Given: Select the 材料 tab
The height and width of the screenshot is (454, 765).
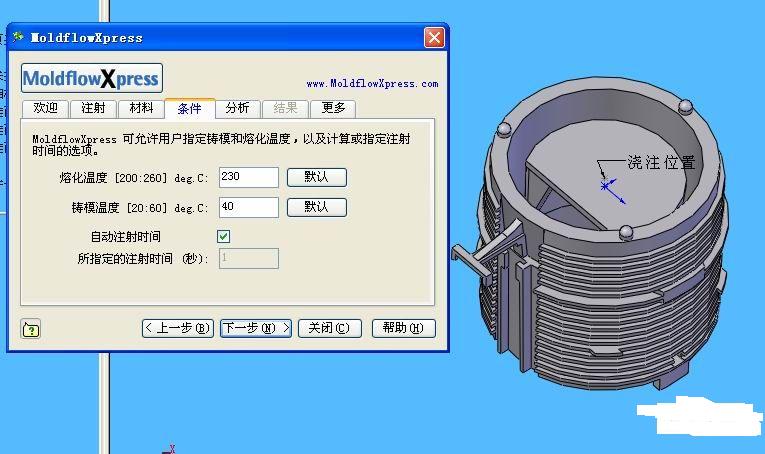Looking at the screenshot, I should [141, 108].
